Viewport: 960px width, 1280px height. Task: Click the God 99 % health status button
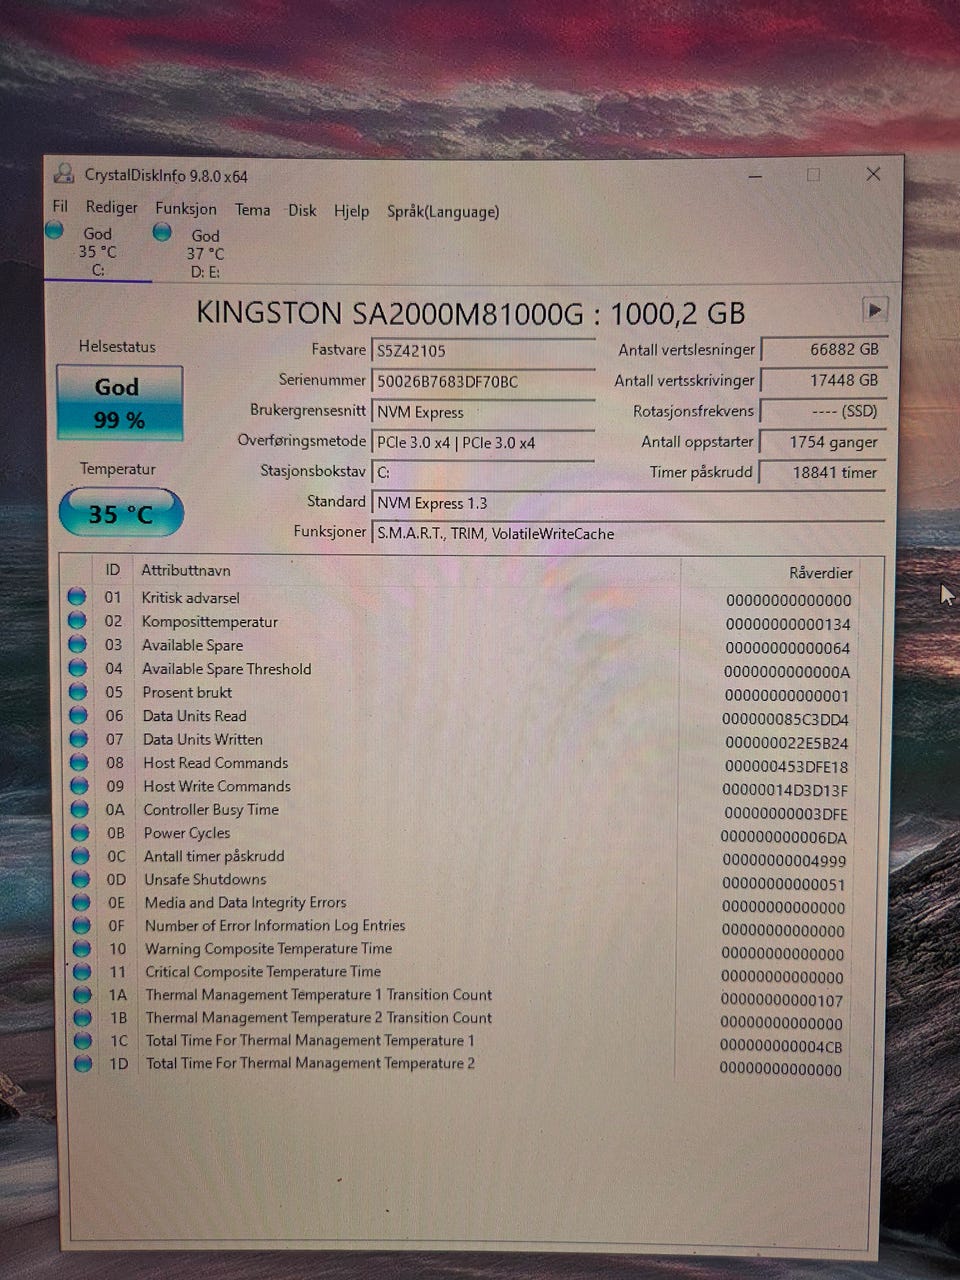119,403
